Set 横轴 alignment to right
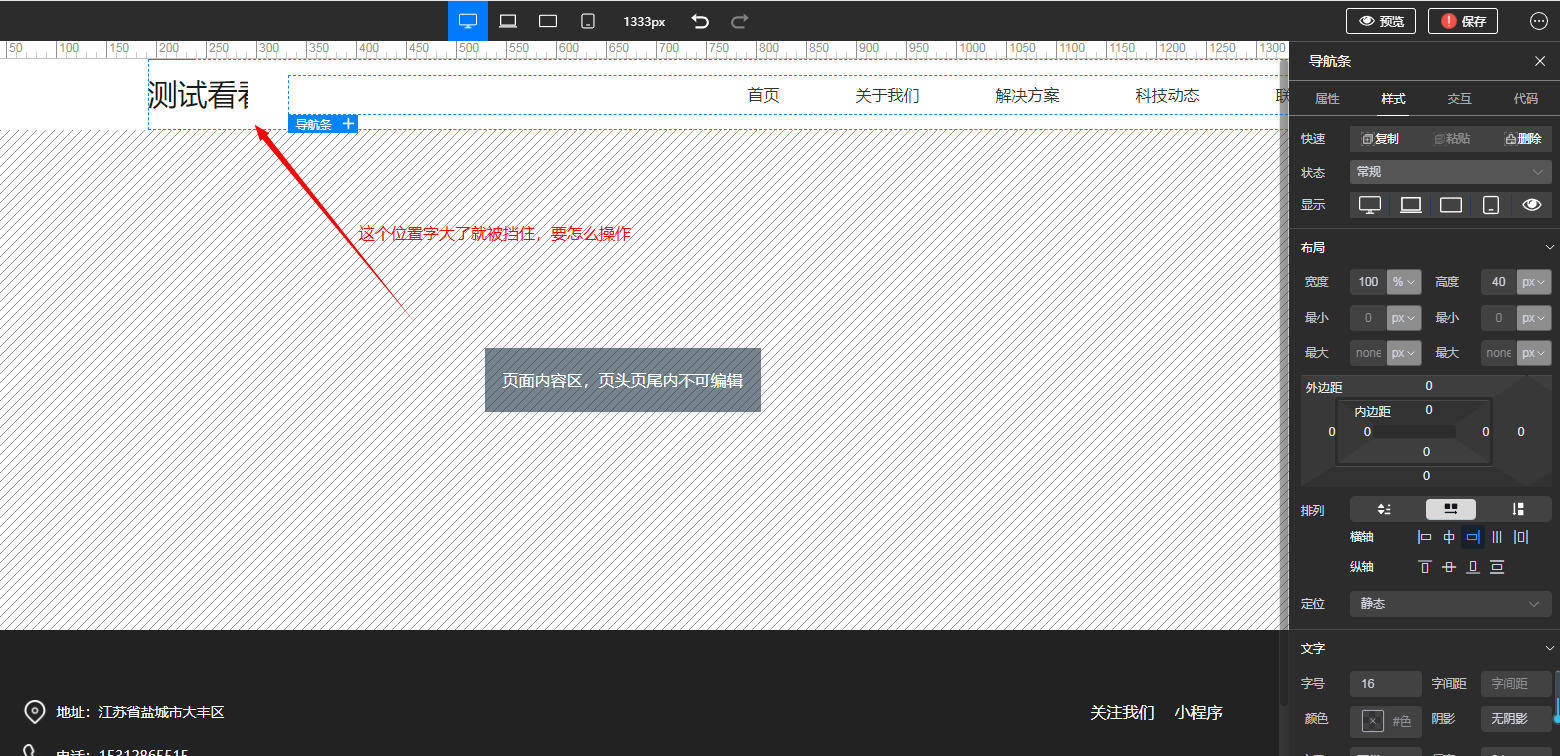Viewport: 1560px width, 756px height. click(x=1473, y=537)
